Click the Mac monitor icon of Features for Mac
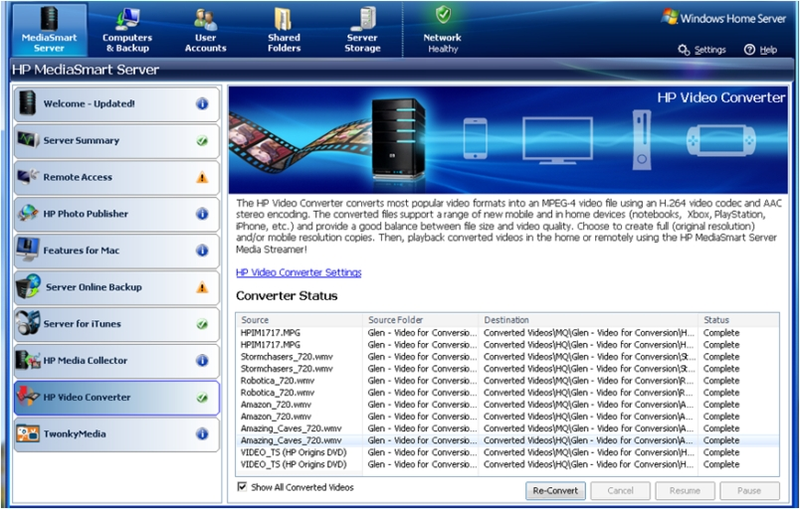 click(28, 249)
